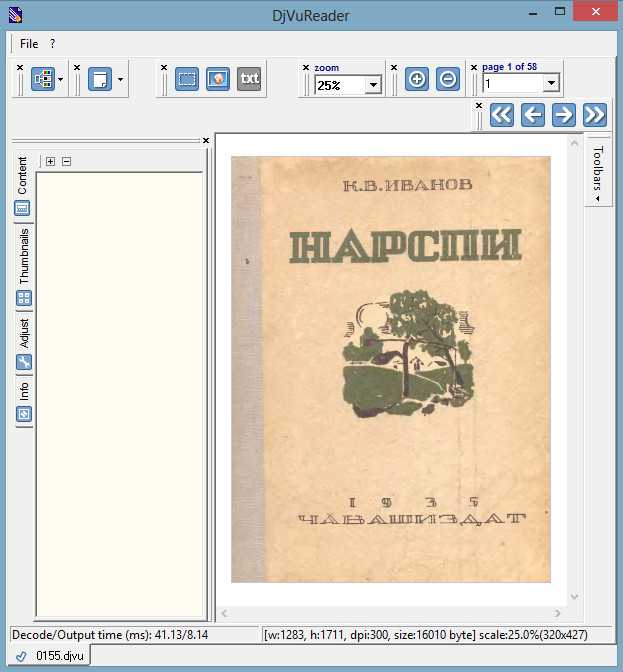
Task: Go to the first page
Action: pyautogui.click(x=502, y=115)
